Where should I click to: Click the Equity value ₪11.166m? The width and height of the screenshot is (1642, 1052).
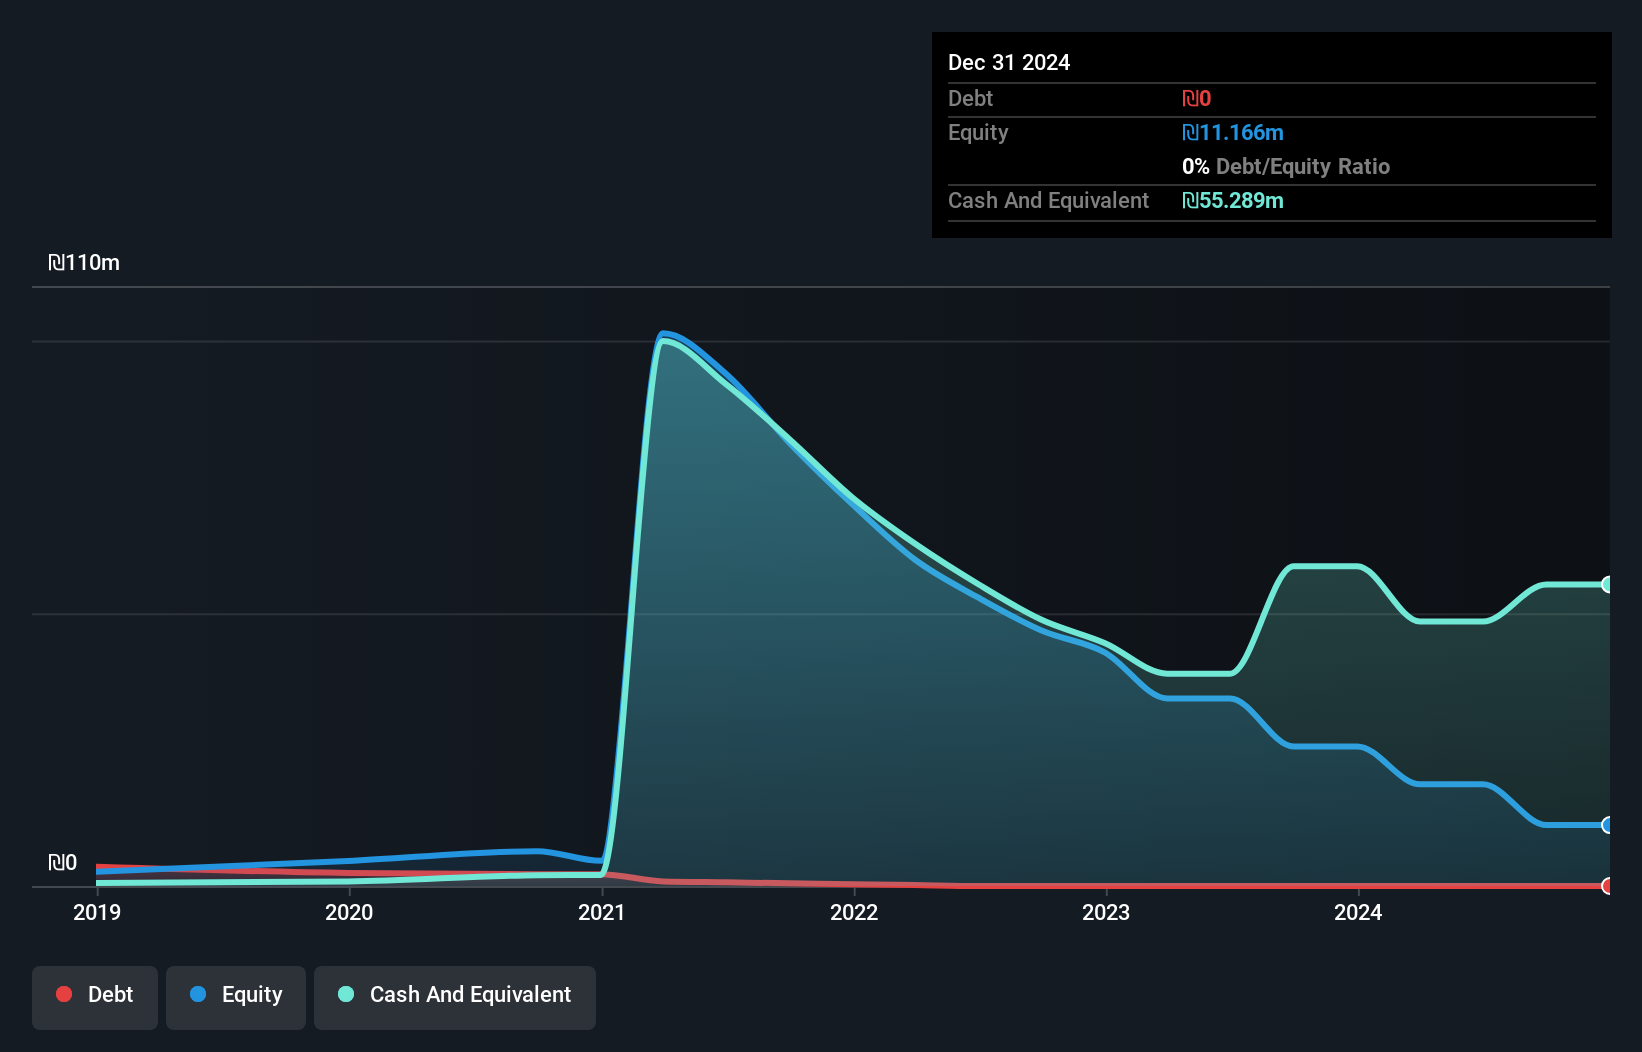click(x=1232, y=132)
